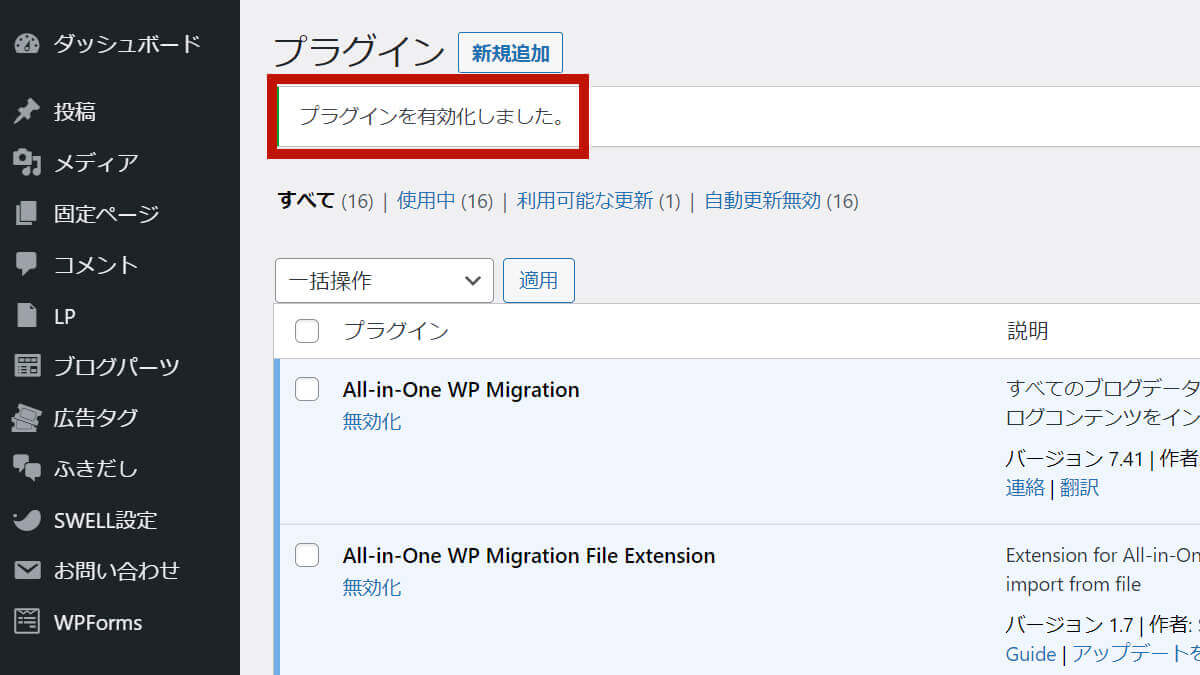
Task: Click the 適用 button
Action: coord(538,280)
